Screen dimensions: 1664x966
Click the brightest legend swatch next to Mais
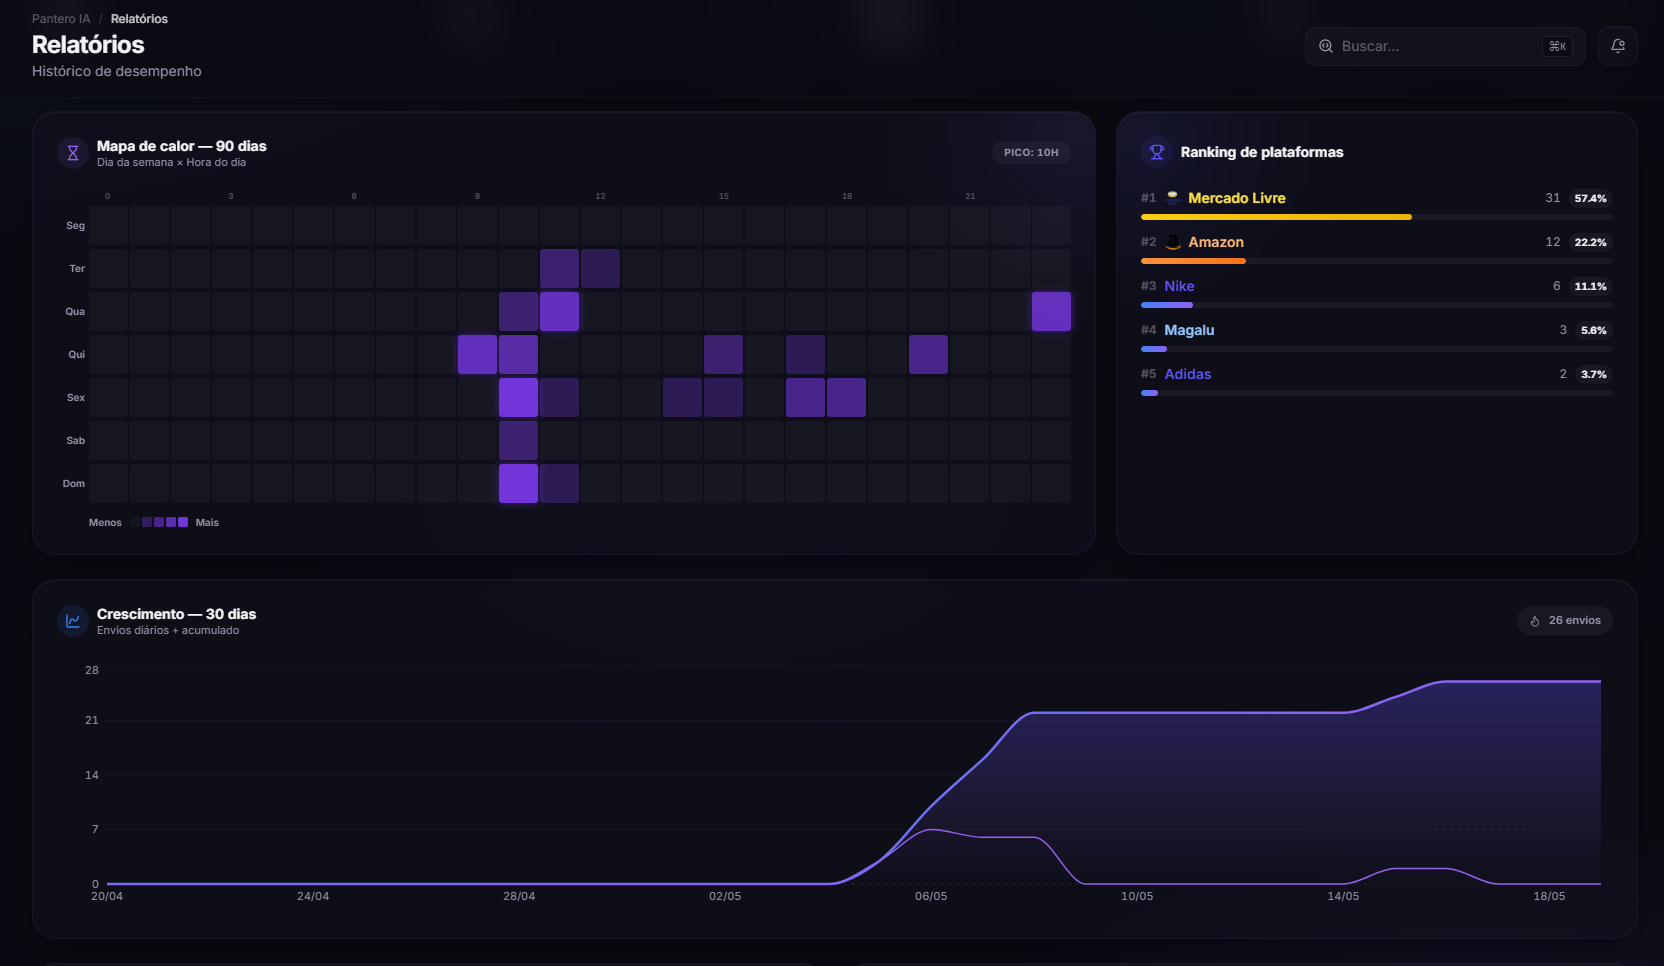click(183, 522)
